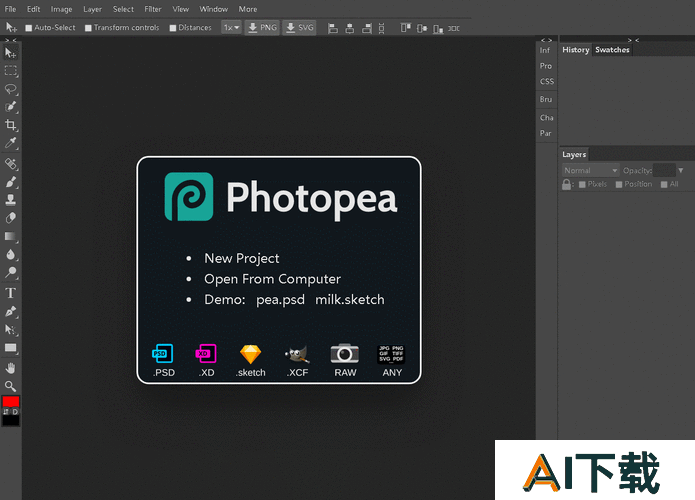The image size is (695, 500).
Task: Click the align horizontal centers icon
Action: pyautogui.click(x=350, y=28)
